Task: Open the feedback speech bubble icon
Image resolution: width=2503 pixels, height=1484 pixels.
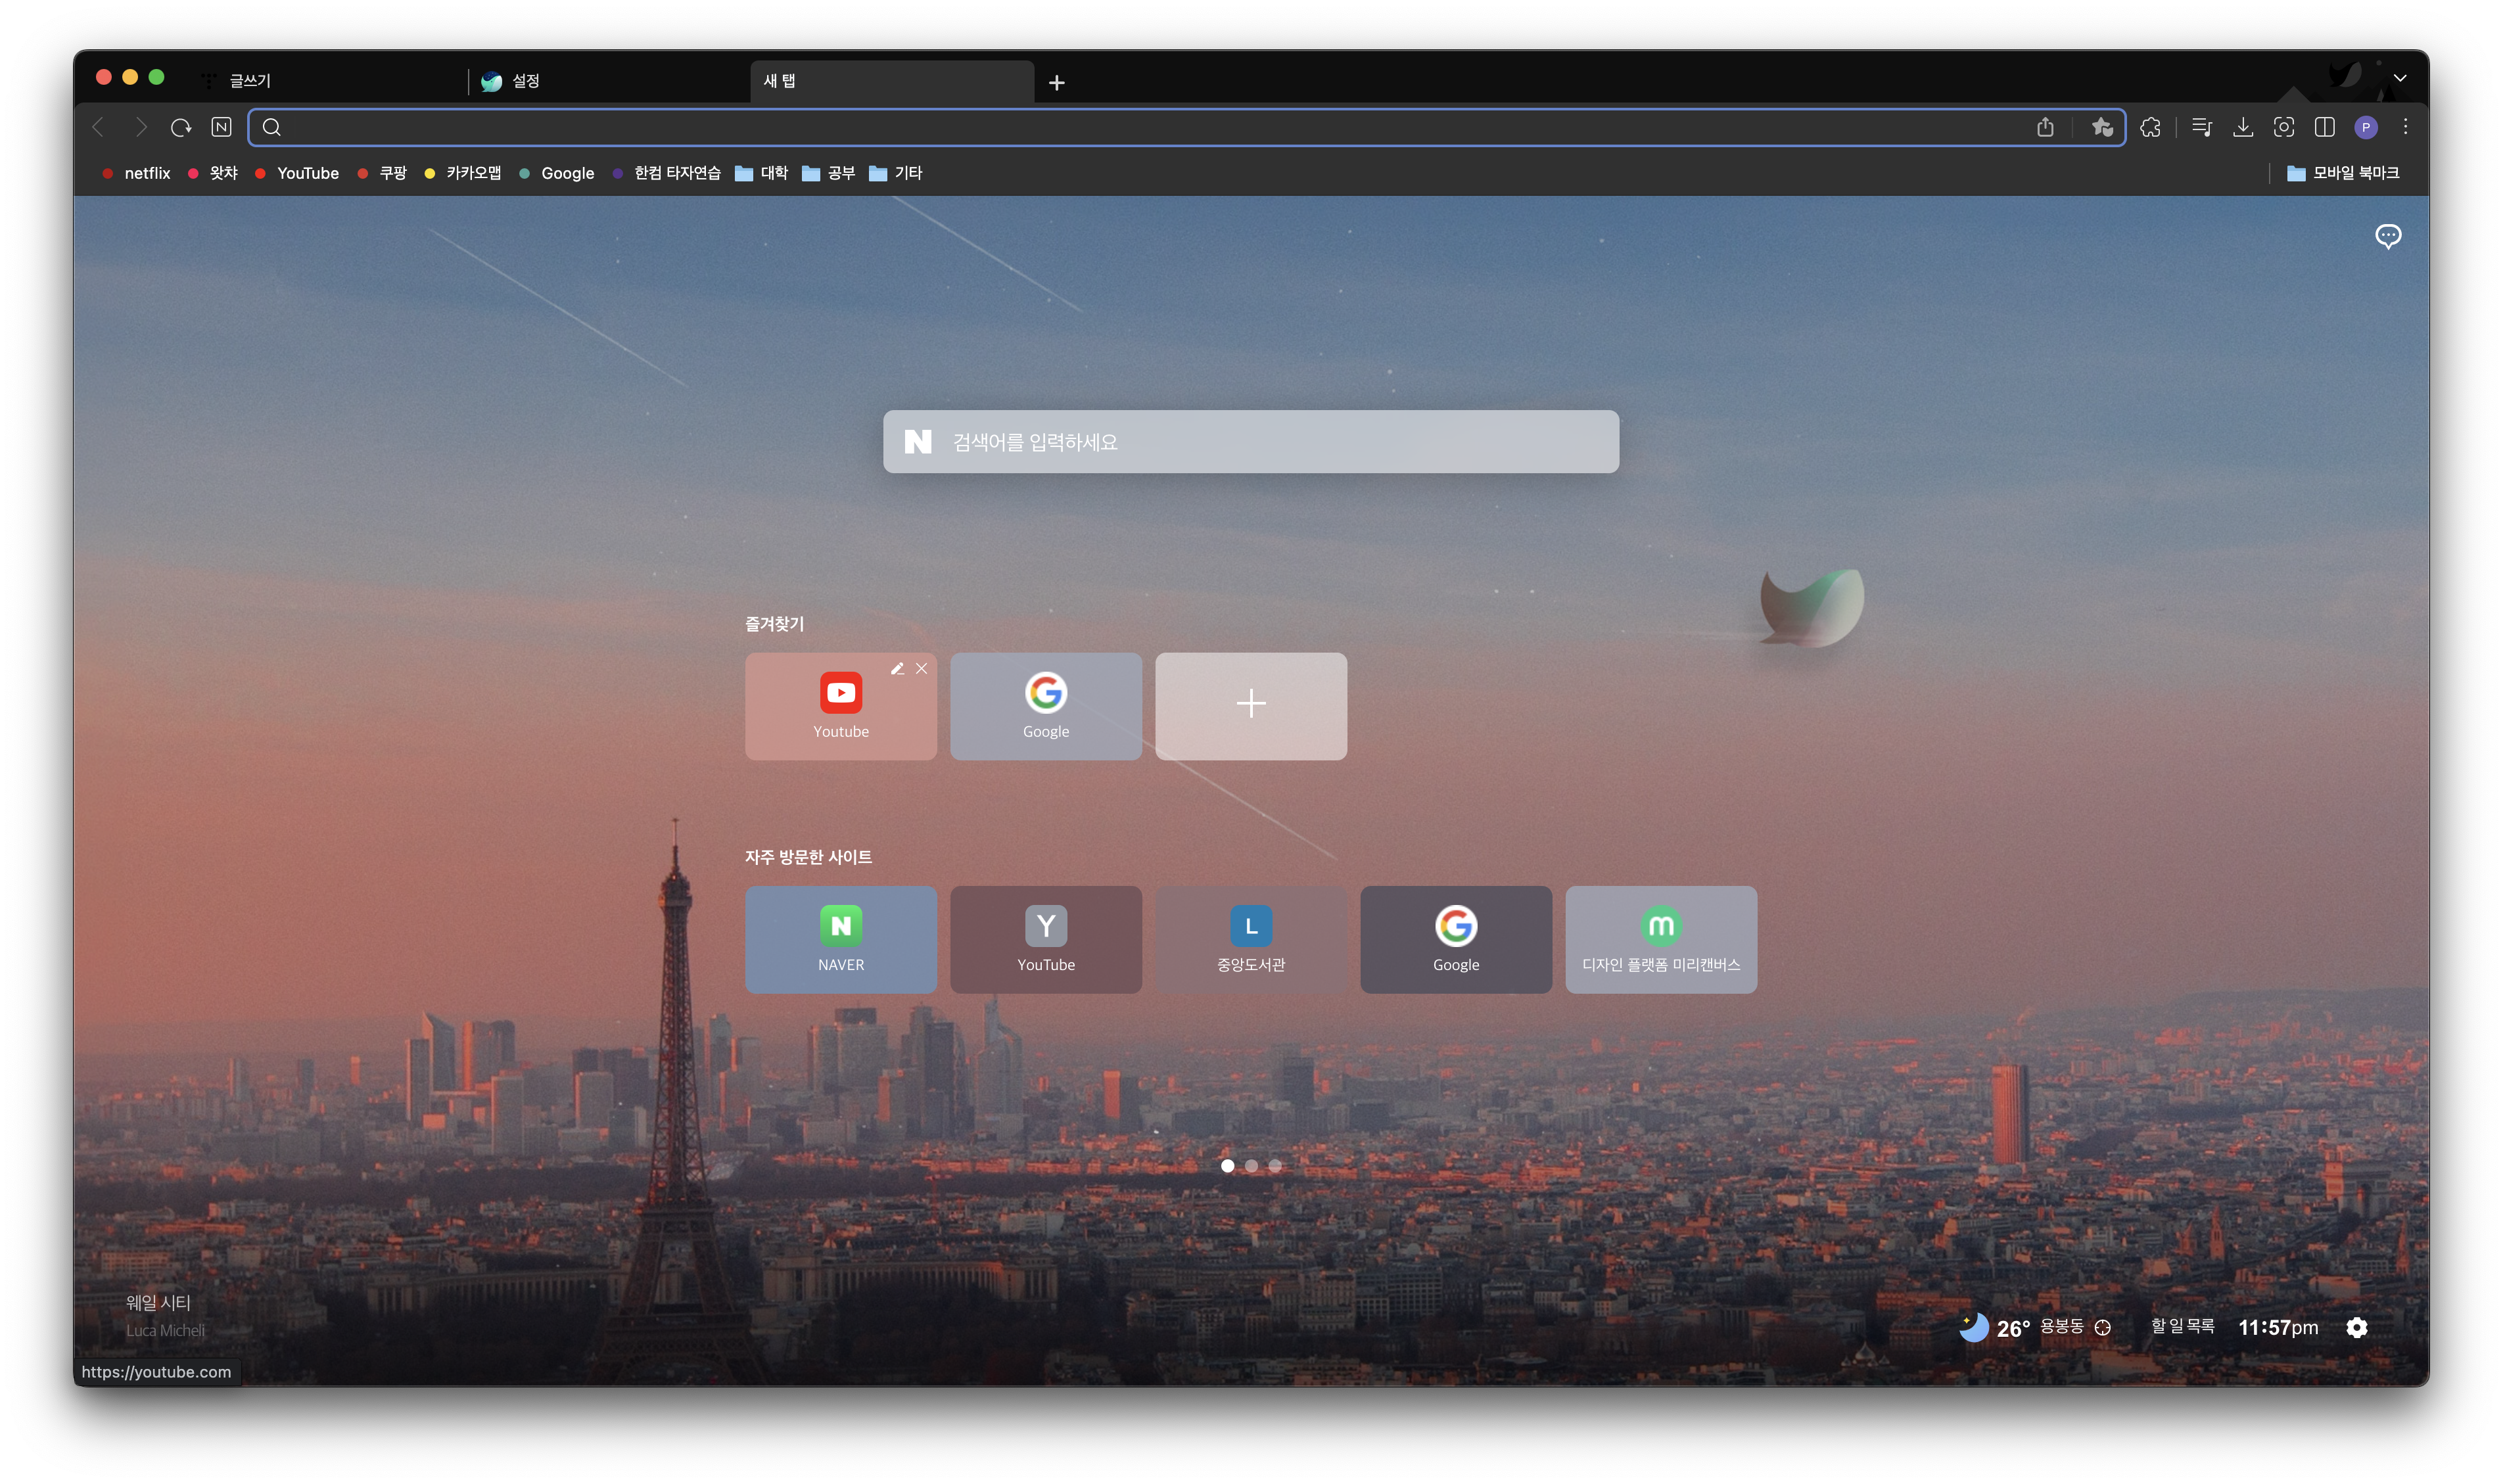Action: 2387,236
